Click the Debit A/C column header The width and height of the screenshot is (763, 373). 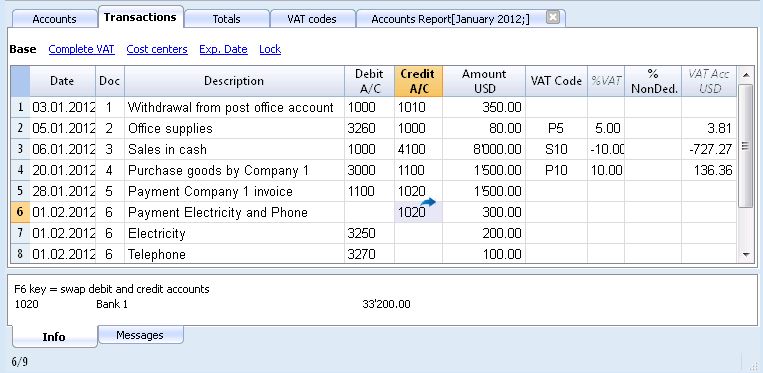369,81
